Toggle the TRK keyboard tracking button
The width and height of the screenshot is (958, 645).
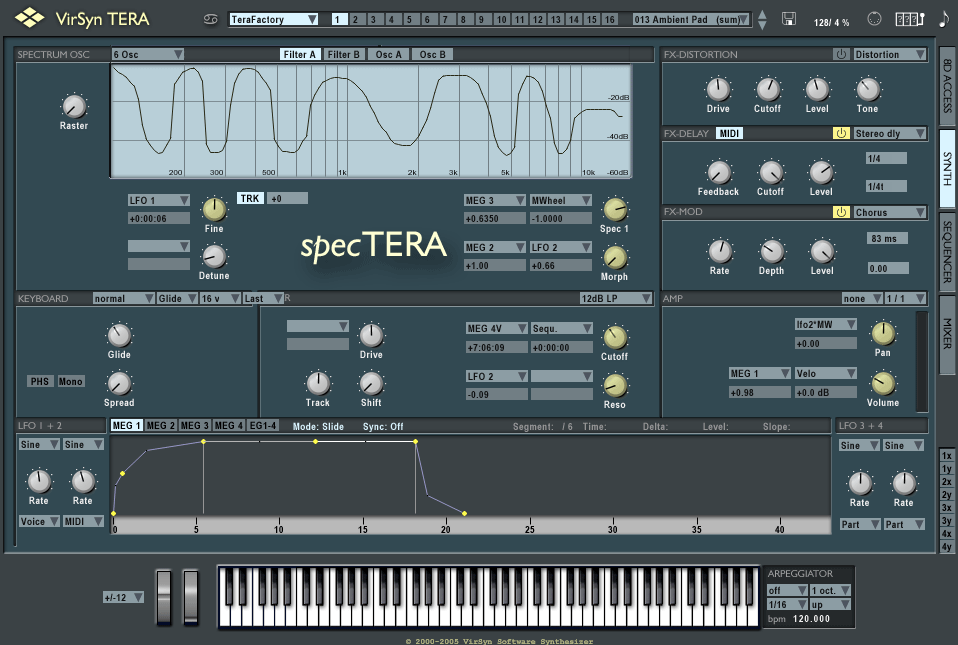[x=249, y=199]
